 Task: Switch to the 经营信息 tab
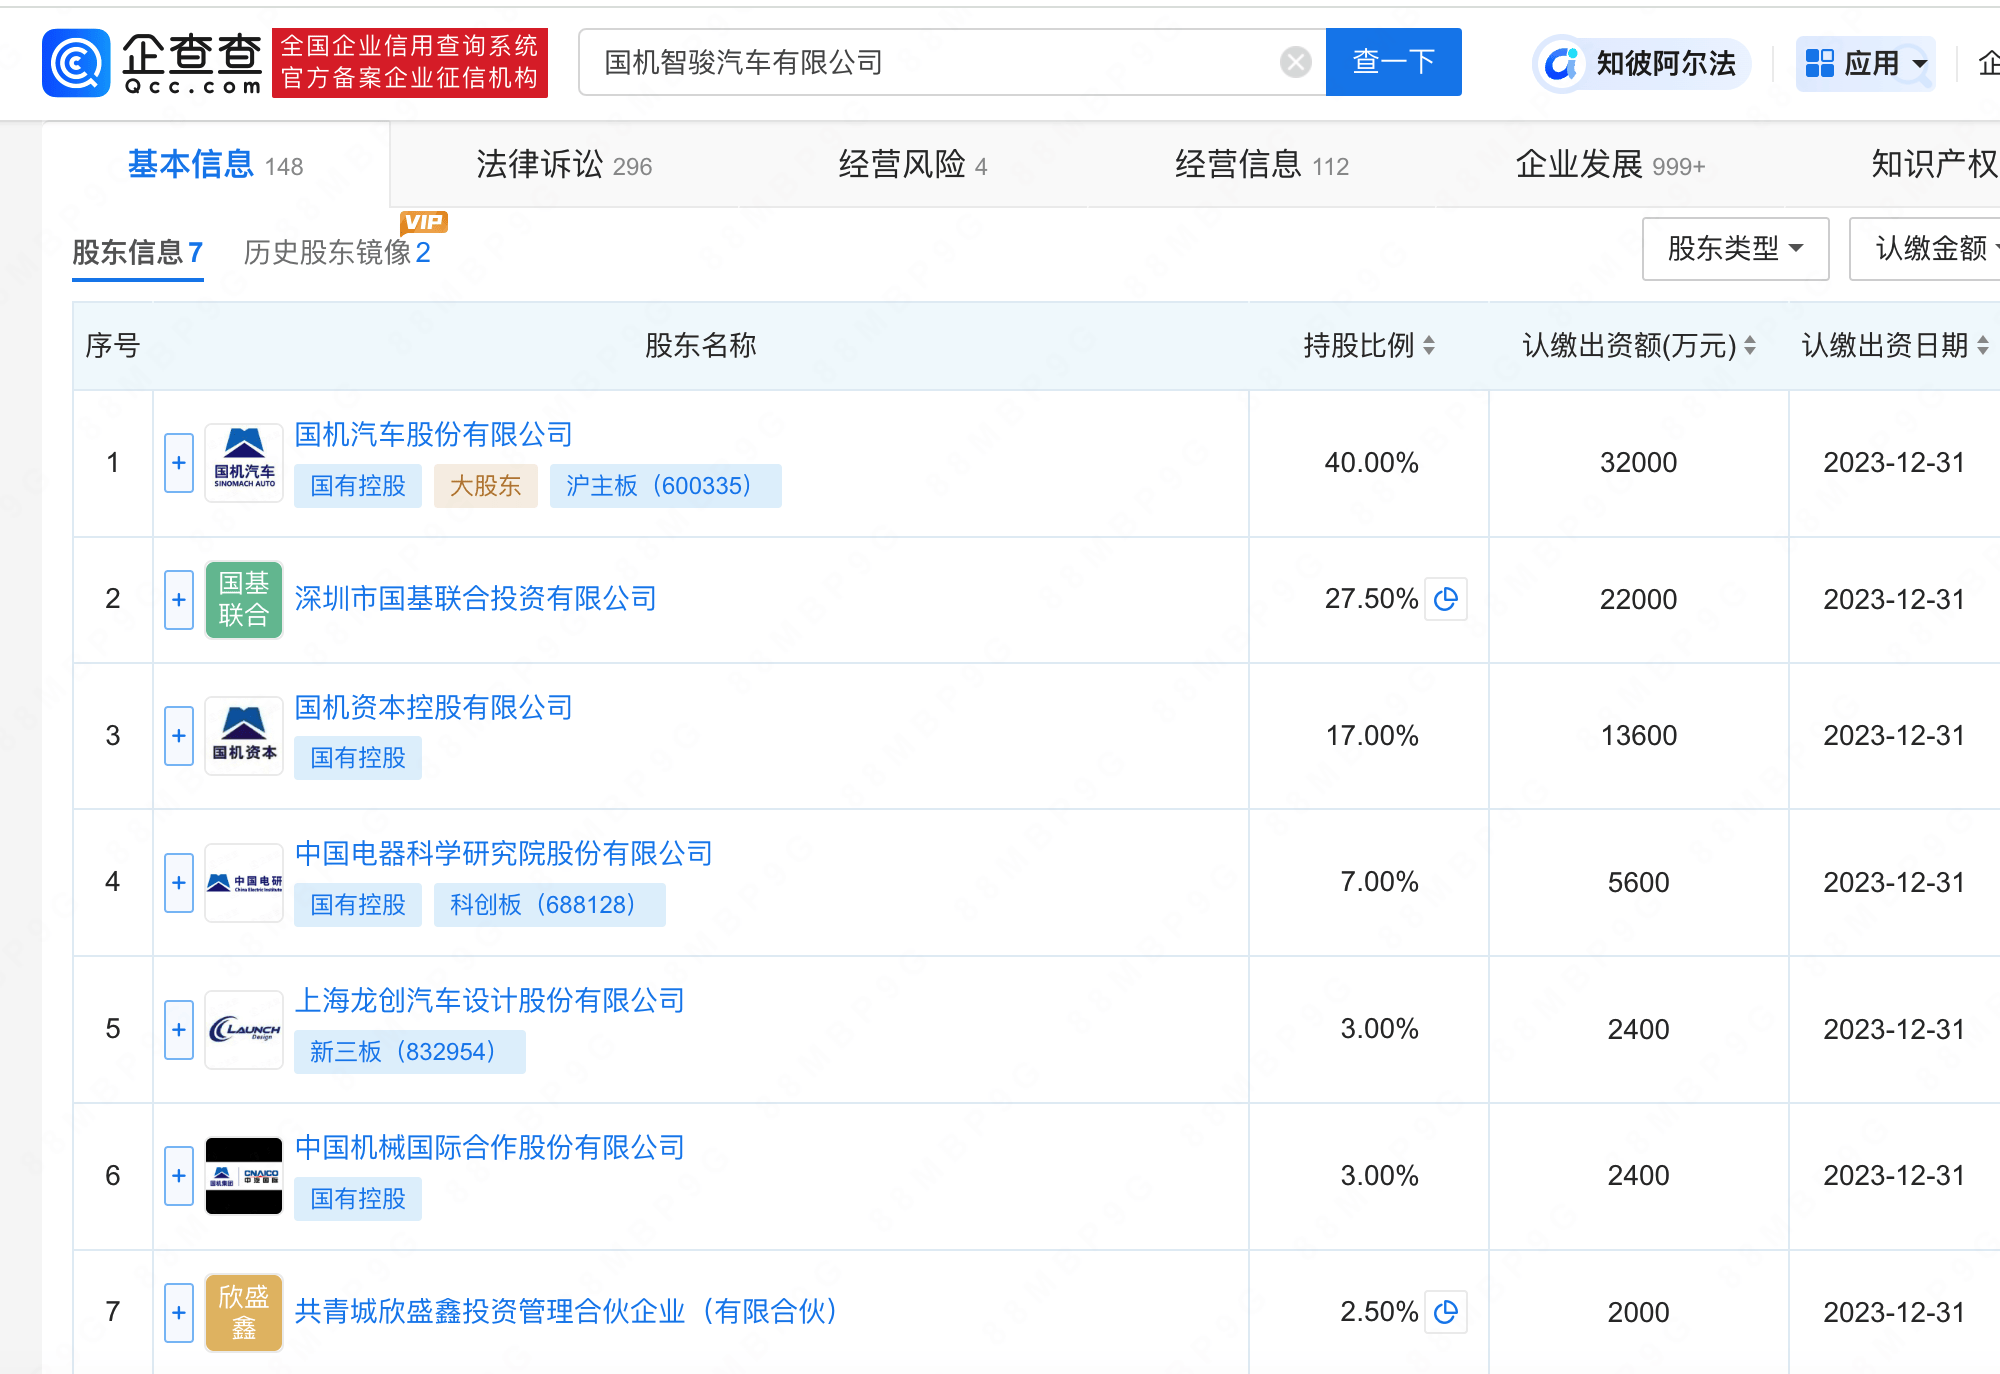[x=1262, y=165]
